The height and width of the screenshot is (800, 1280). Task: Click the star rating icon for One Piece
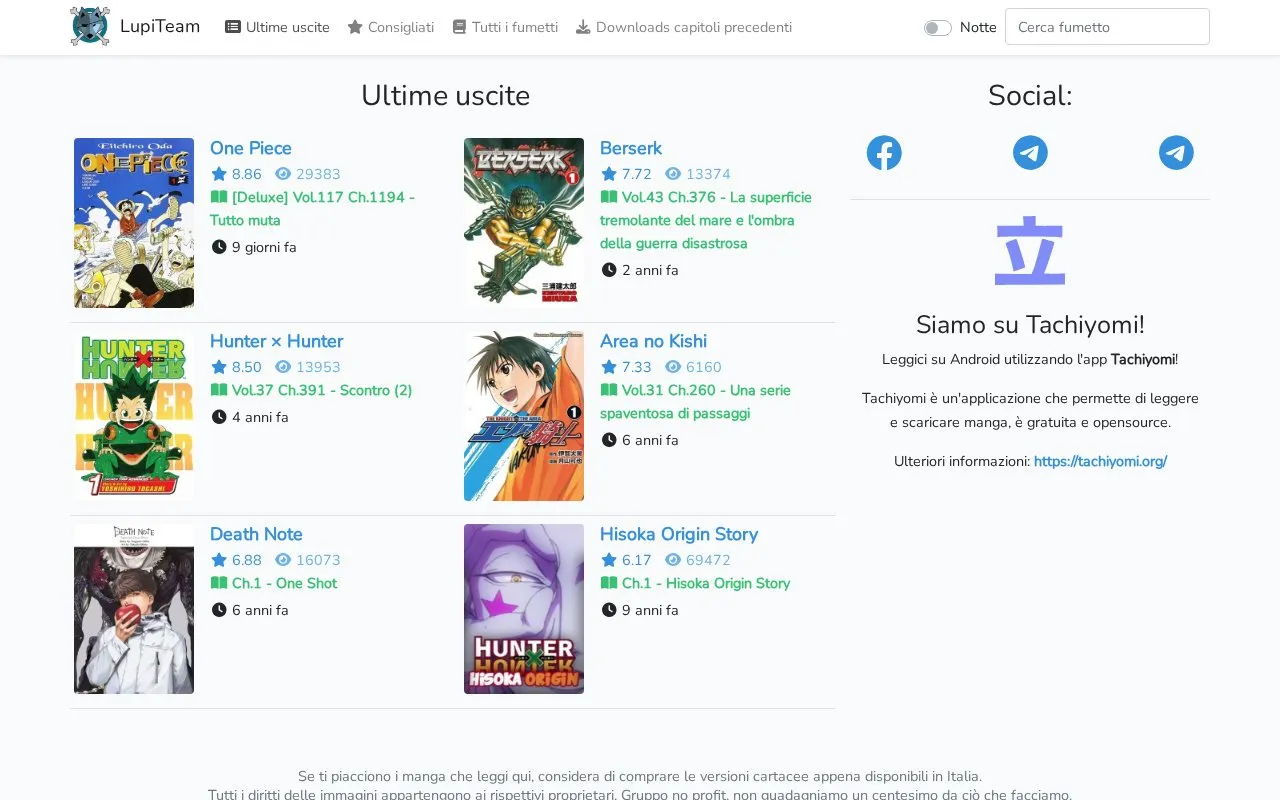pyautogui.click(x=219, y=174)
